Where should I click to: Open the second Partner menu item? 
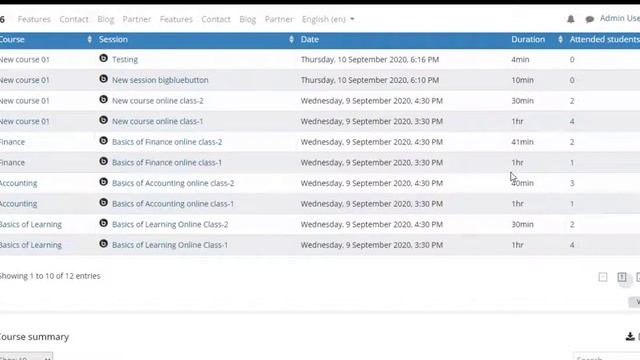click(x=279, y=19)
